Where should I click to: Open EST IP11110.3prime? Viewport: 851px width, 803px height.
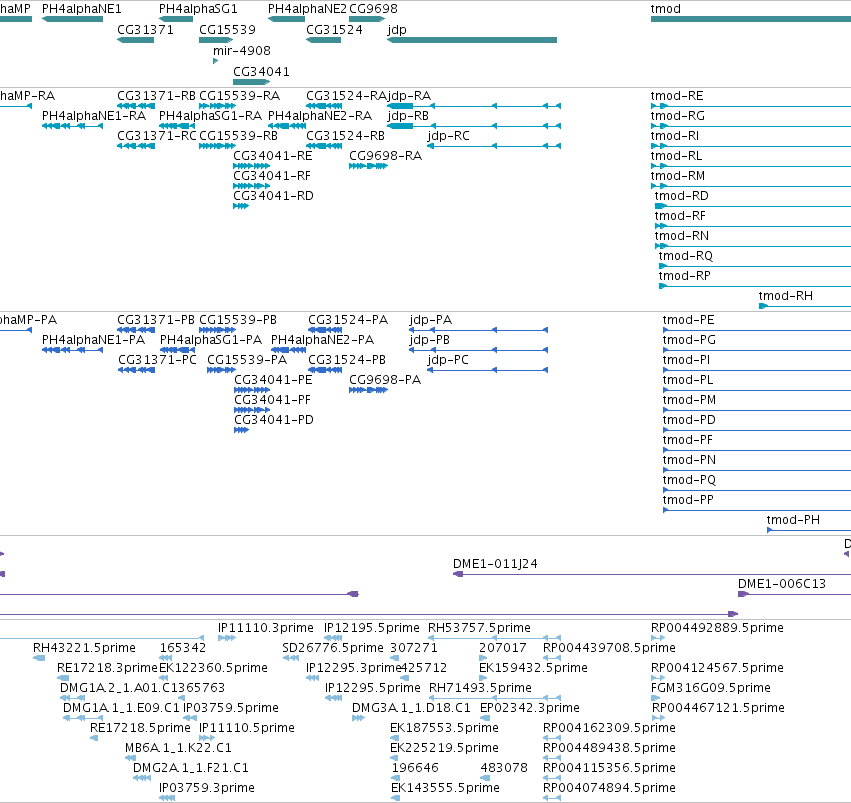tap(266, 628)
